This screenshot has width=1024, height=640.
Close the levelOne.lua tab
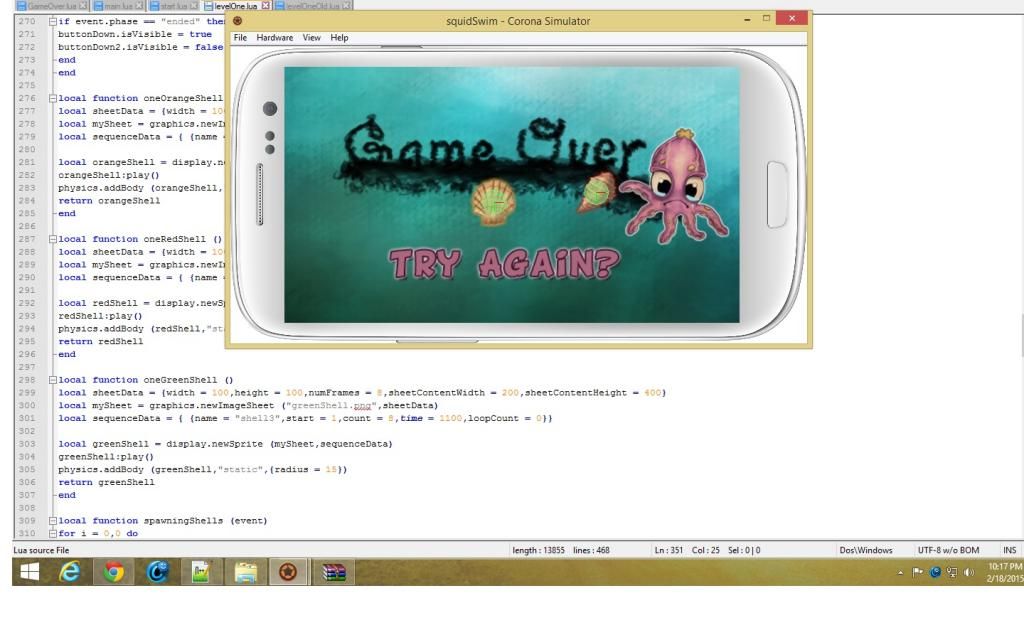coord(265,6)
